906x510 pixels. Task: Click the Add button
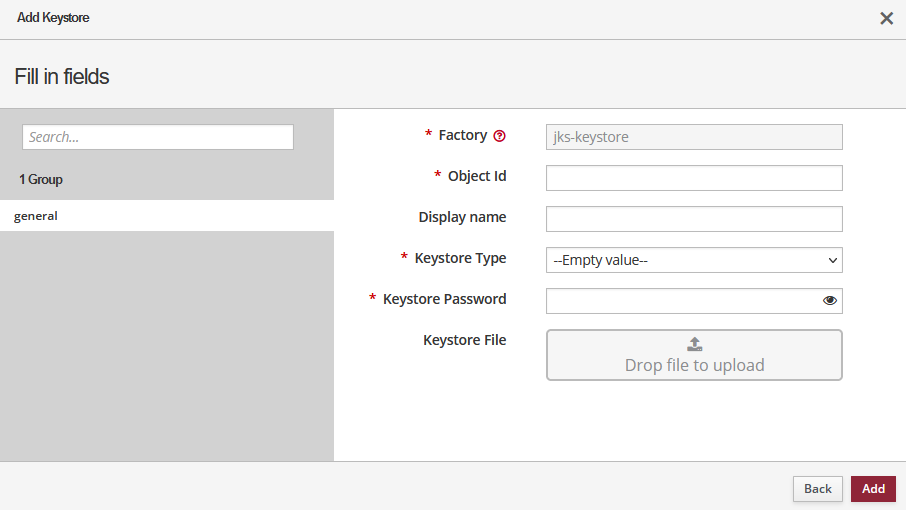click(x=873, y=488)
